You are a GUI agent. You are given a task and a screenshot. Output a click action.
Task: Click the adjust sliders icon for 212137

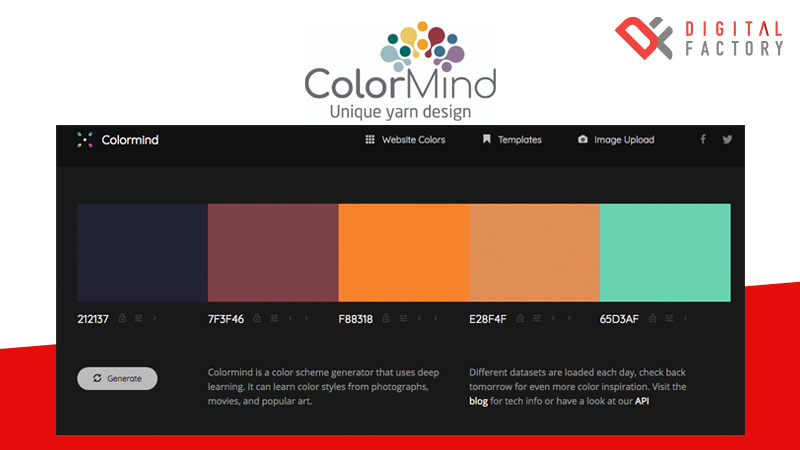click(x=138, y=319)
